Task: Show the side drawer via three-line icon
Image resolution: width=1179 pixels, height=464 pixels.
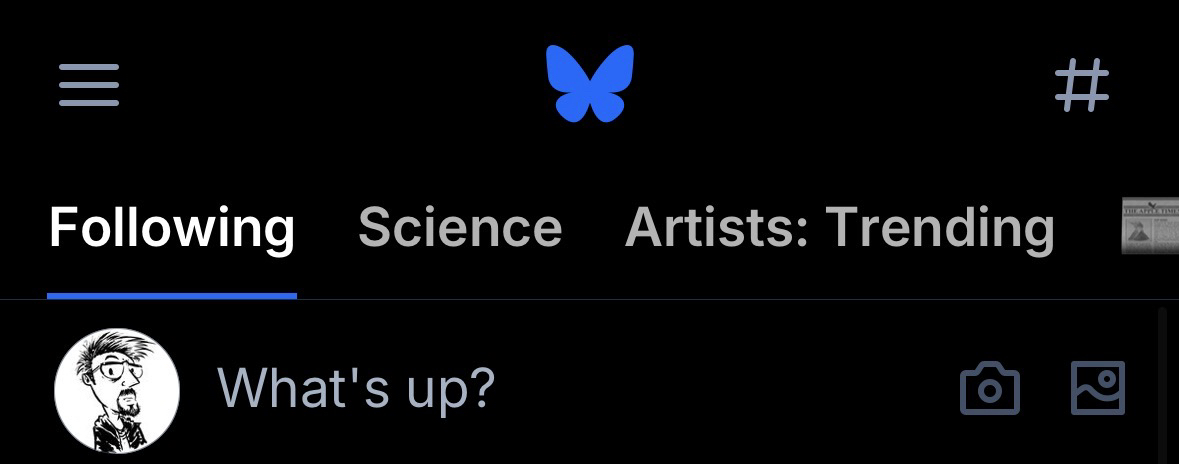Action: point(89,85)
